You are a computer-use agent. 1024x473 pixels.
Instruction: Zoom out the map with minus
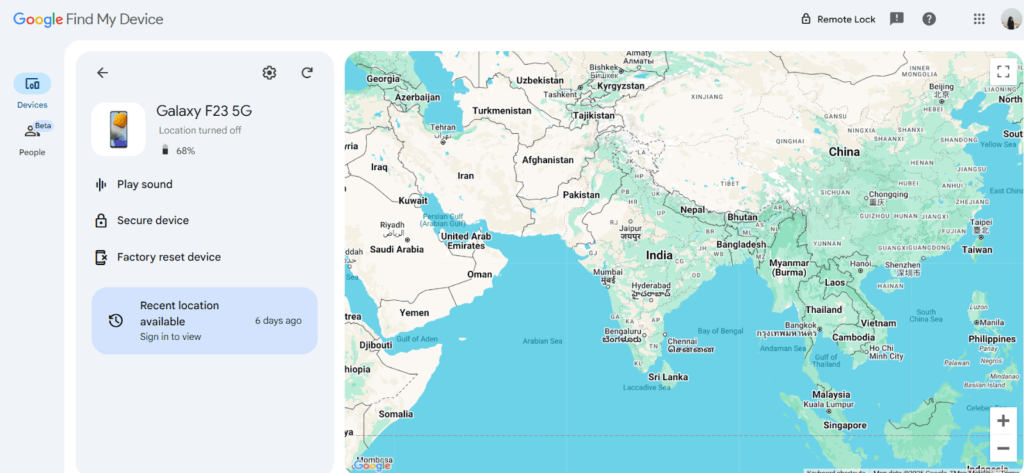(x=1003, y=448)
